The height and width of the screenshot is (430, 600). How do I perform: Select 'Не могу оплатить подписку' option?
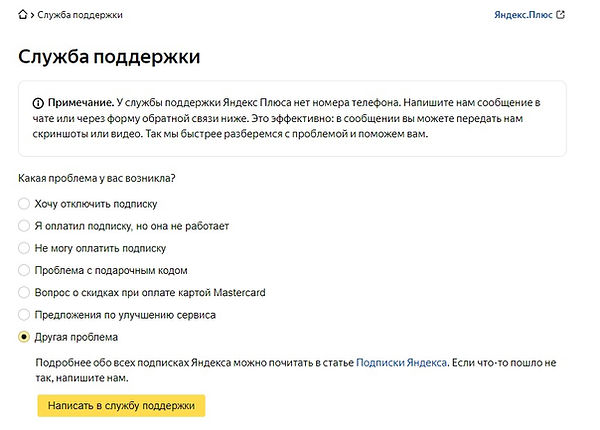[x=24, y=248]
